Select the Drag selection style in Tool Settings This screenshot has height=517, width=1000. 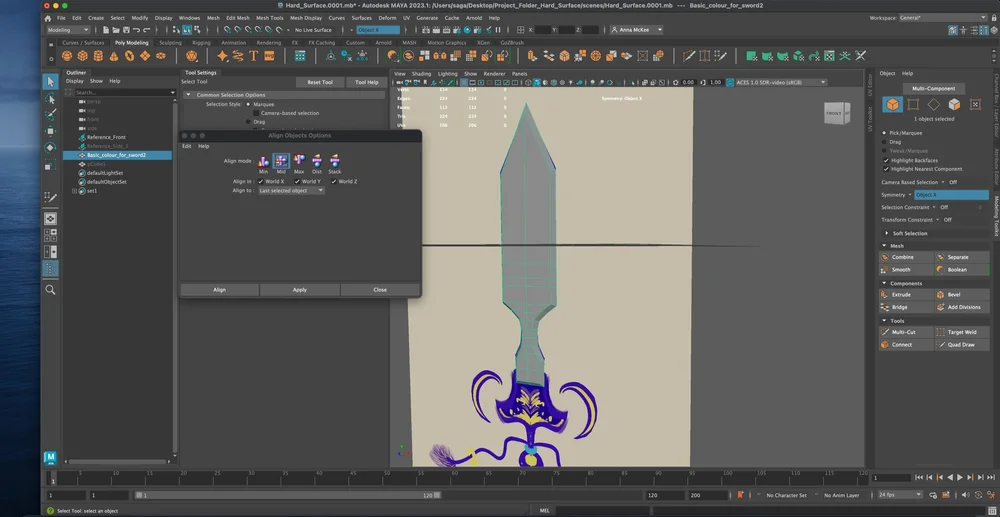click(x=249, y=121)
